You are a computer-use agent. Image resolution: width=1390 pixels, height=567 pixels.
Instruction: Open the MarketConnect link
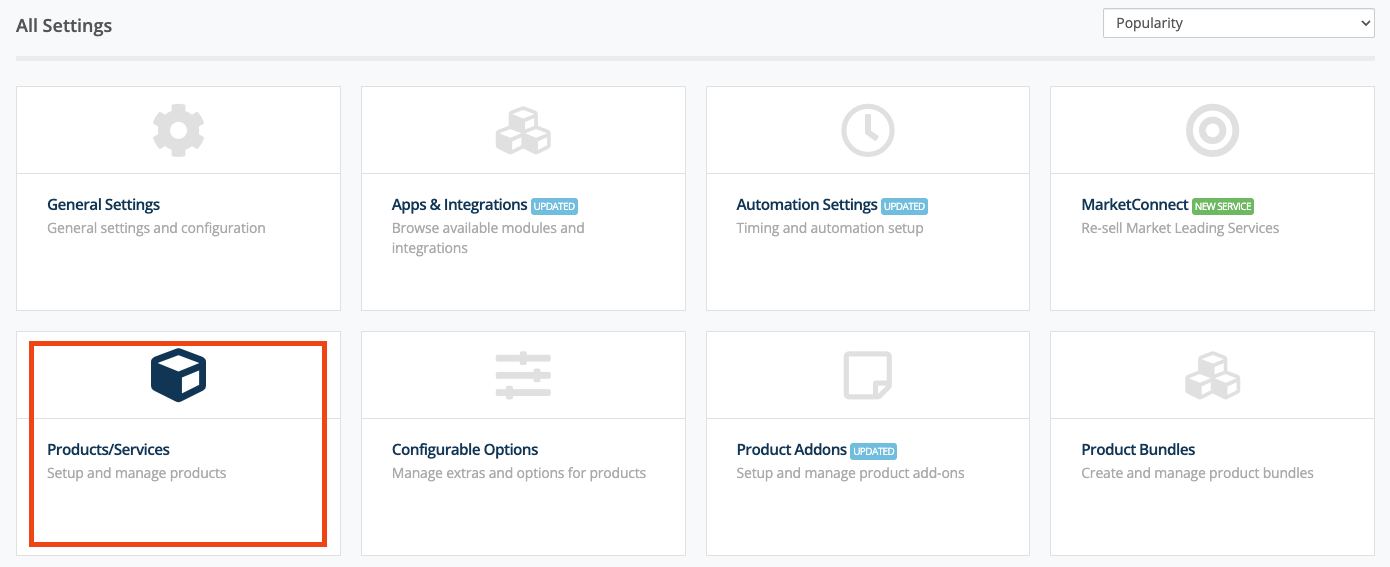(x=1134, y=205)
